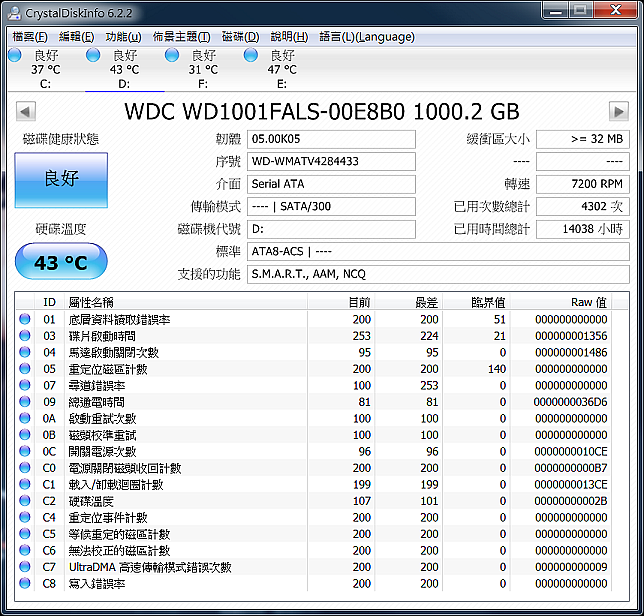Viewport: 644px width, 616px height.
Task: Click status dot of attribute C5
Action: (25, 533)
